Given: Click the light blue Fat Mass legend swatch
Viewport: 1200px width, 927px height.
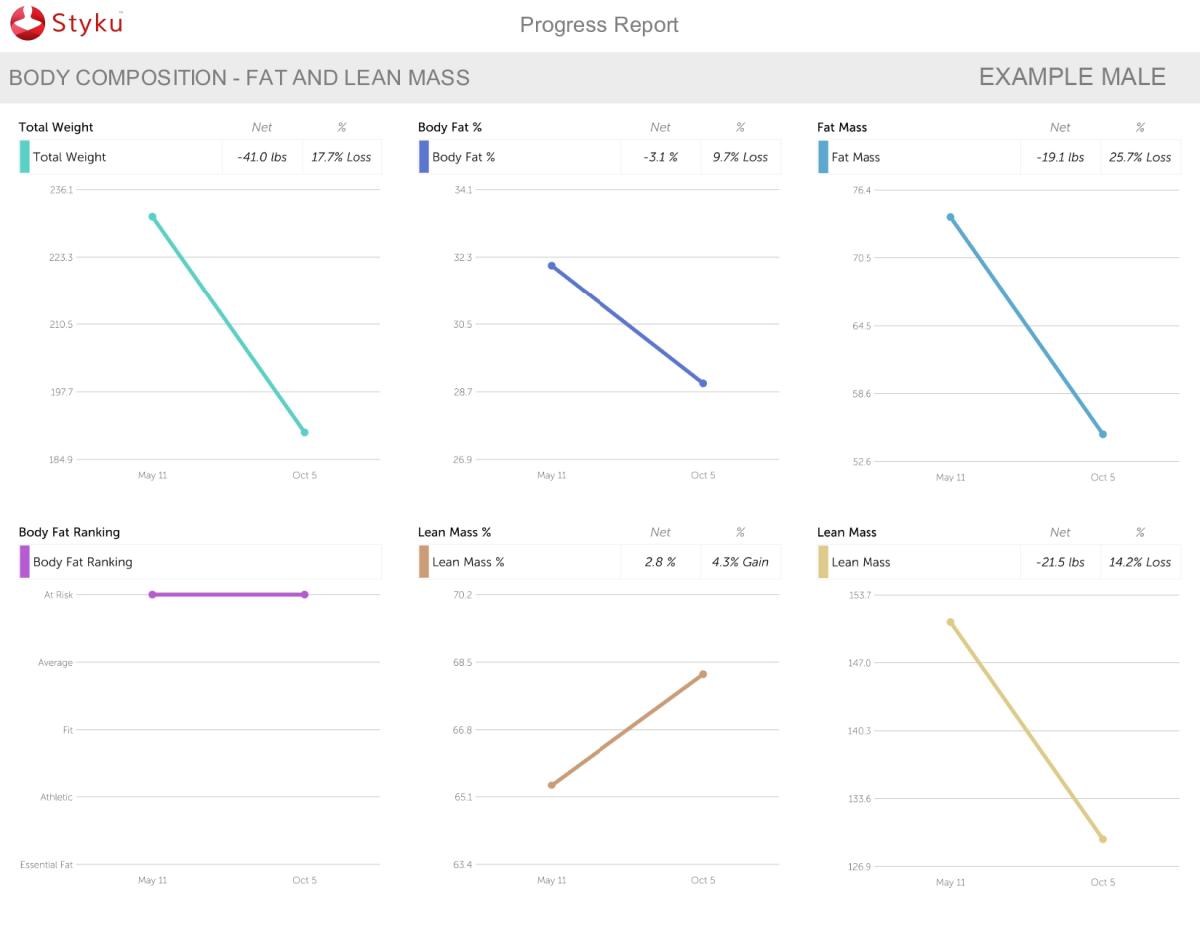Looking at the screenshot, I should coord(823,157).
